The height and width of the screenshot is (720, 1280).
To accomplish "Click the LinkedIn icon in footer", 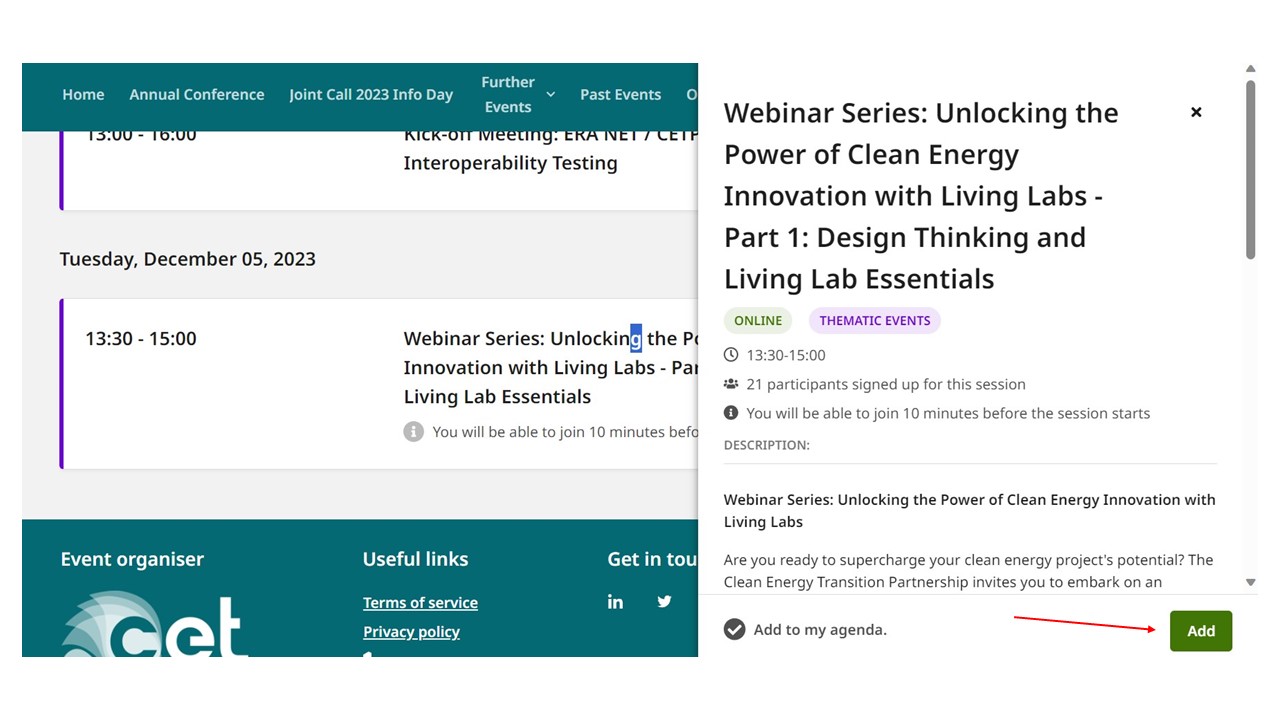I will [x=615, y=601].
